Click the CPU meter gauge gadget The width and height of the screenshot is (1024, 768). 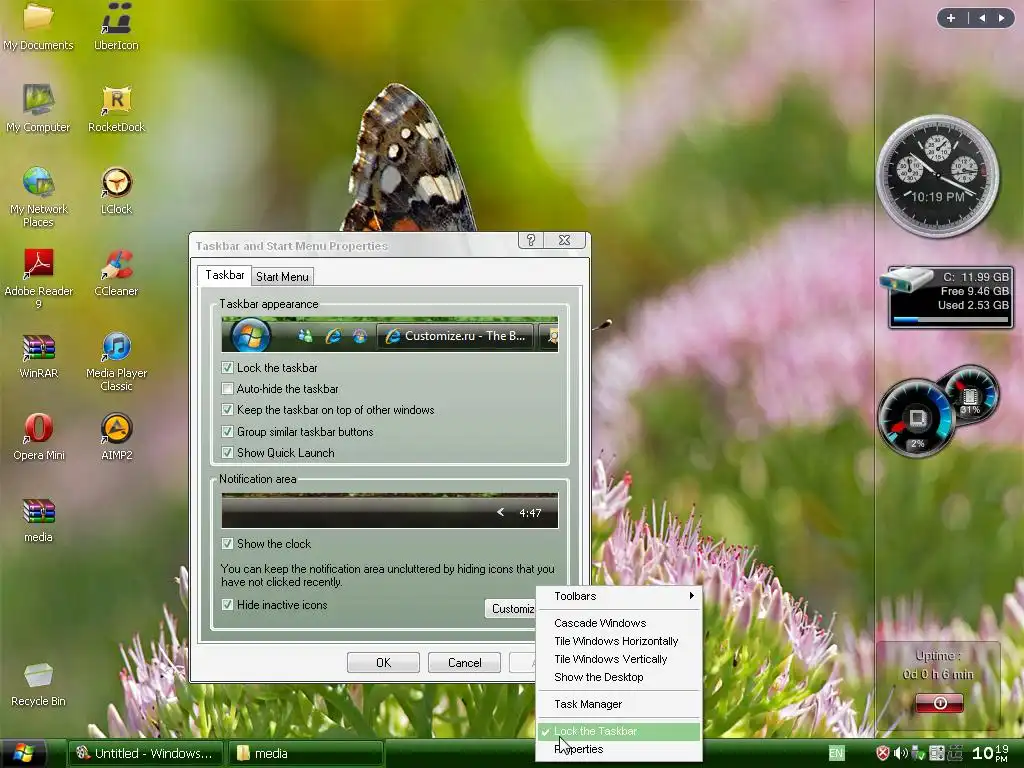tap(916, 418)
